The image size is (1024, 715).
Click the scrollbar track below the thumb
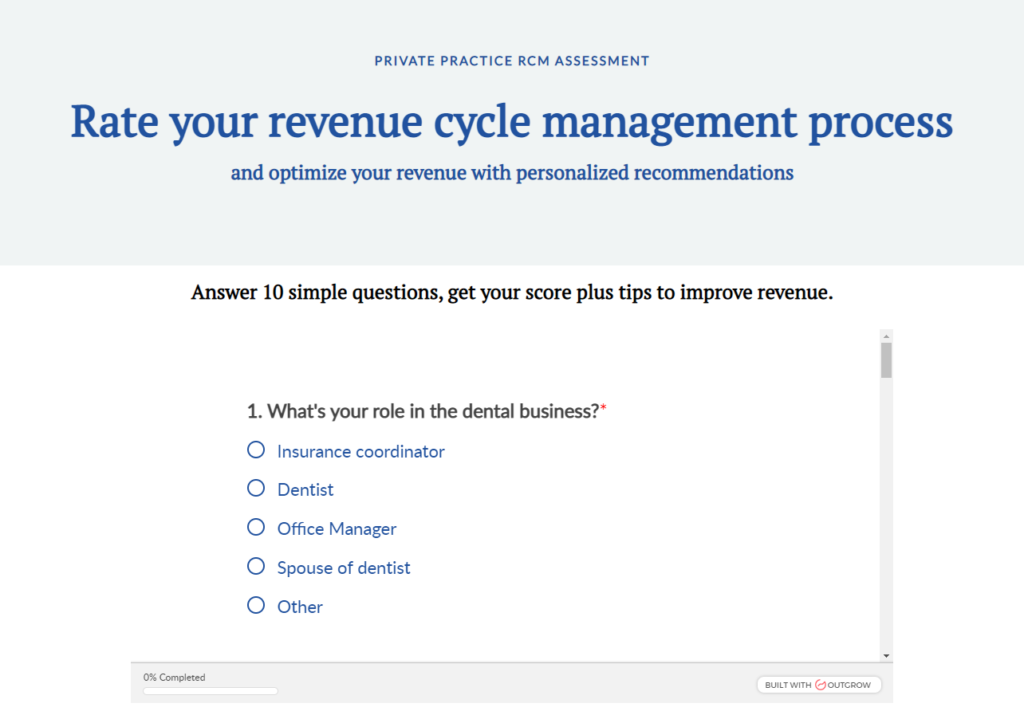pos(886,500)
